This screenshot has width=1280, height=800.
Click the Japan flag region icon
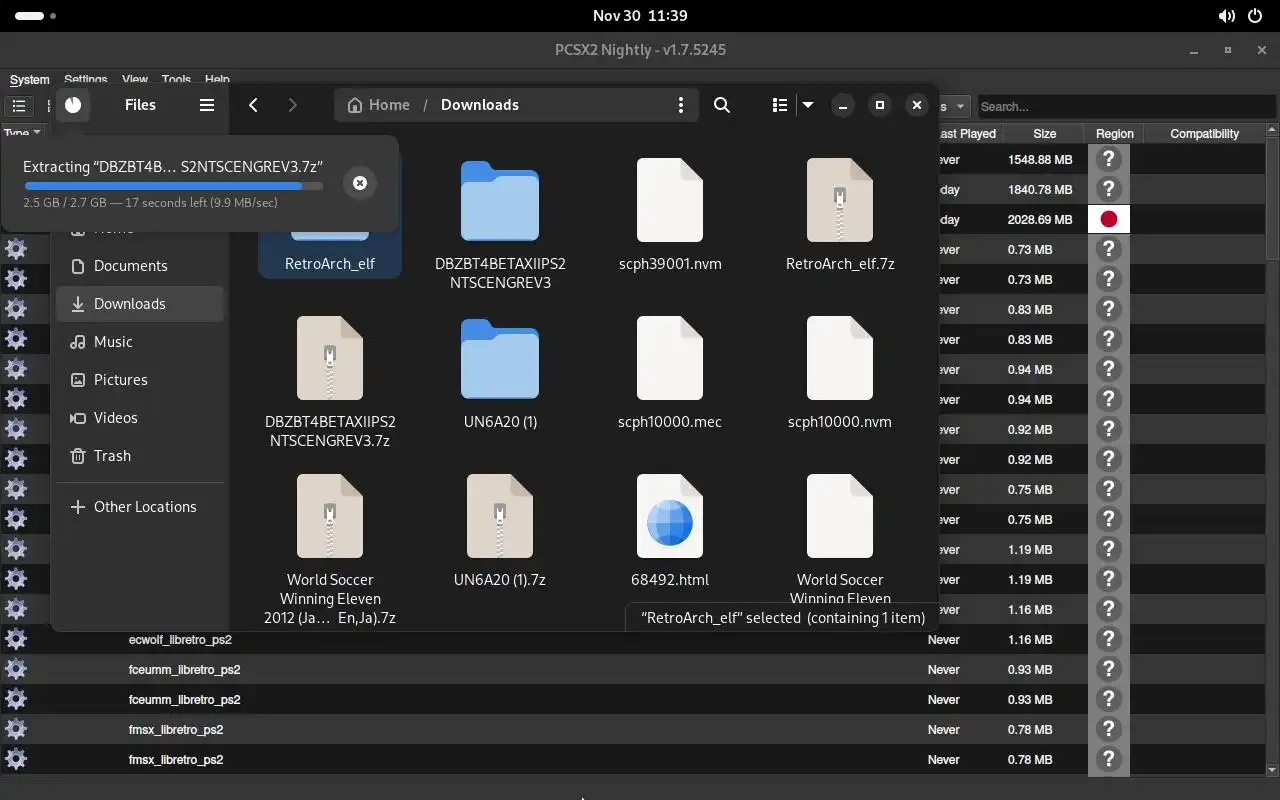tap(1108, 219)
